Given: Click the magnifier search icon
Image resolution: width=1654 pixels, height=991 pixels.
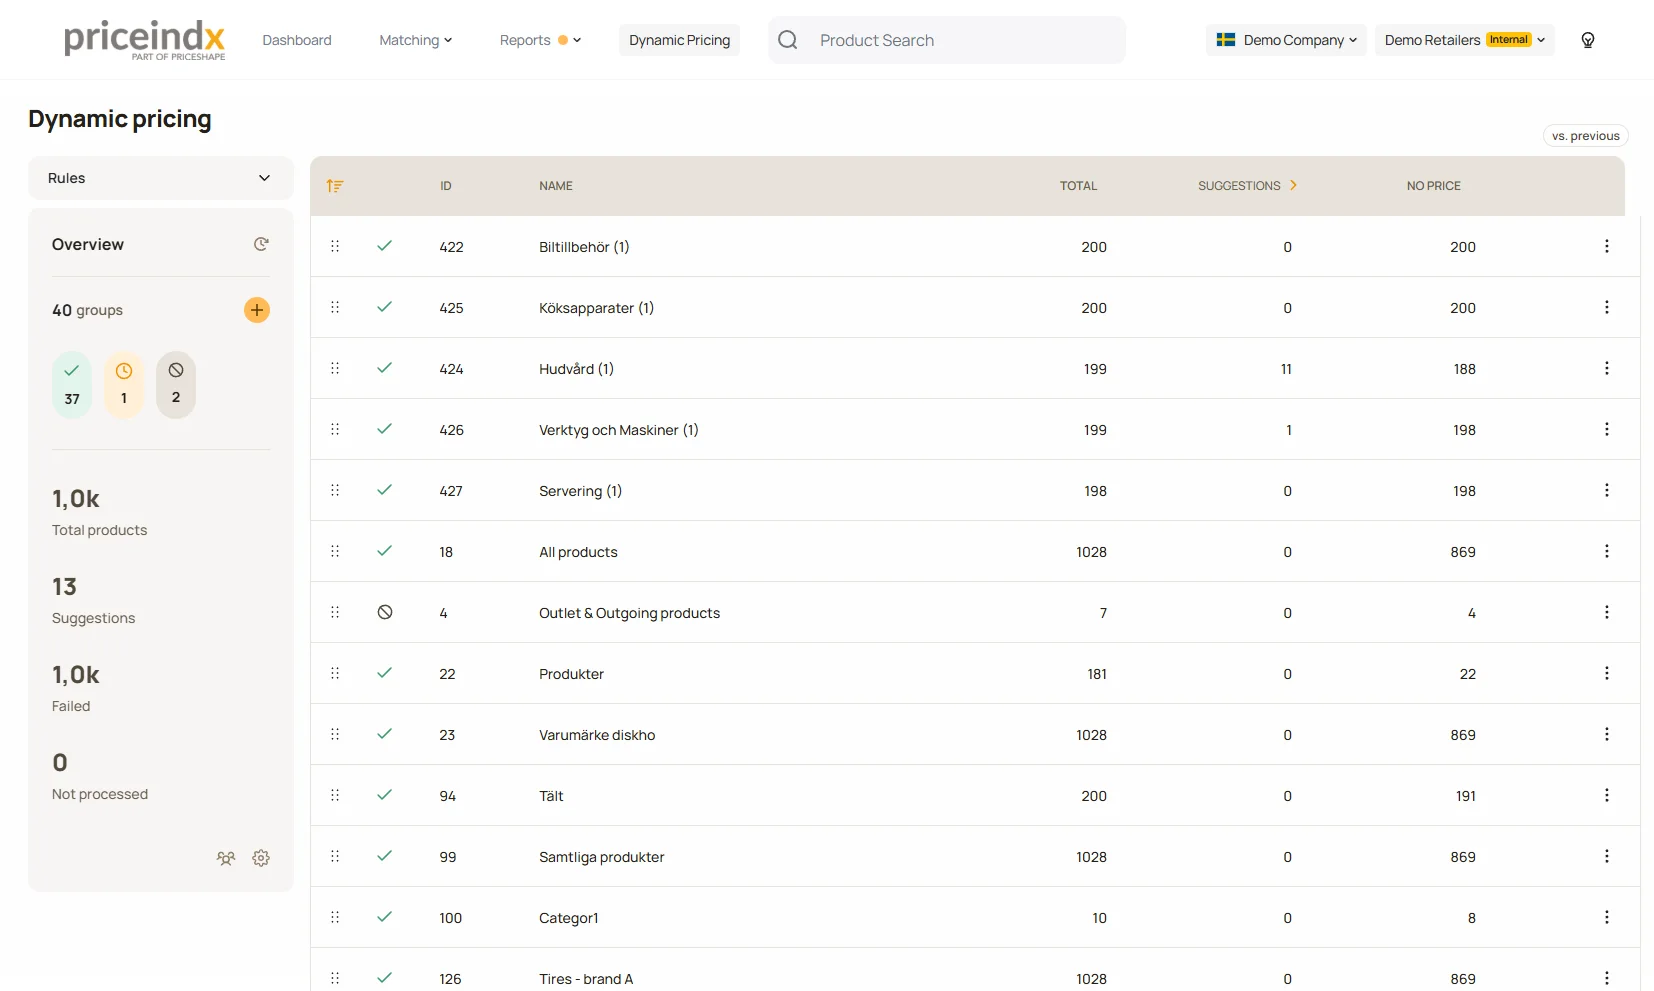Looking at the screenshot, I should click(788, 40).
